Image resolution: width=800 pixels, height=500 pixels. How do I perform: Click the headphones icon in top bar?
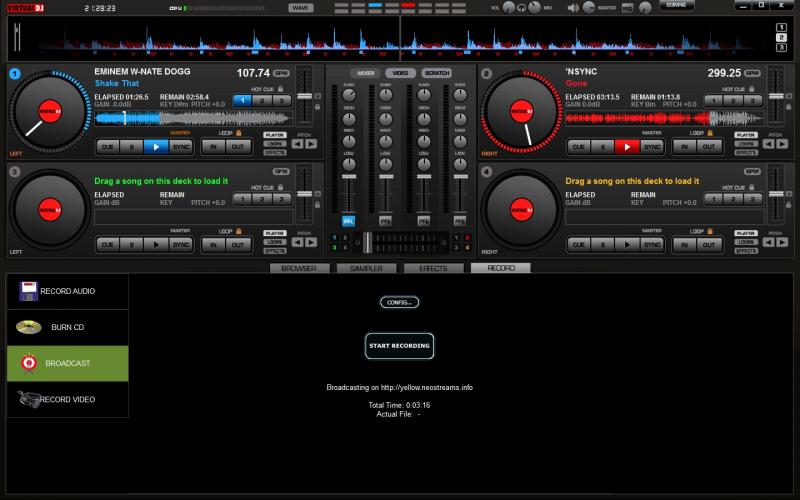521,8
